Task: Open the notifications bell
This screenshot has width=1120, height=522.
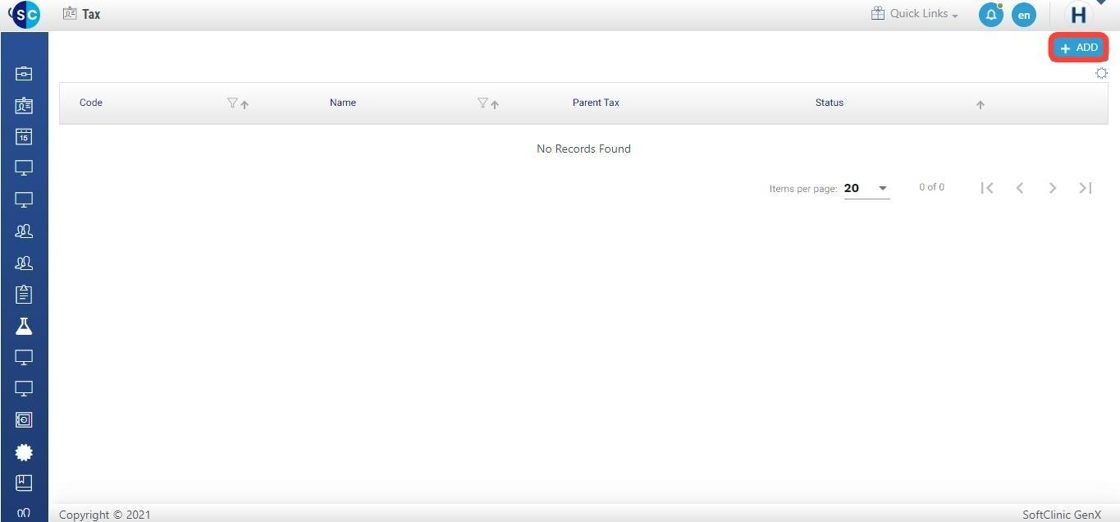Action: (x=990, y=15)
